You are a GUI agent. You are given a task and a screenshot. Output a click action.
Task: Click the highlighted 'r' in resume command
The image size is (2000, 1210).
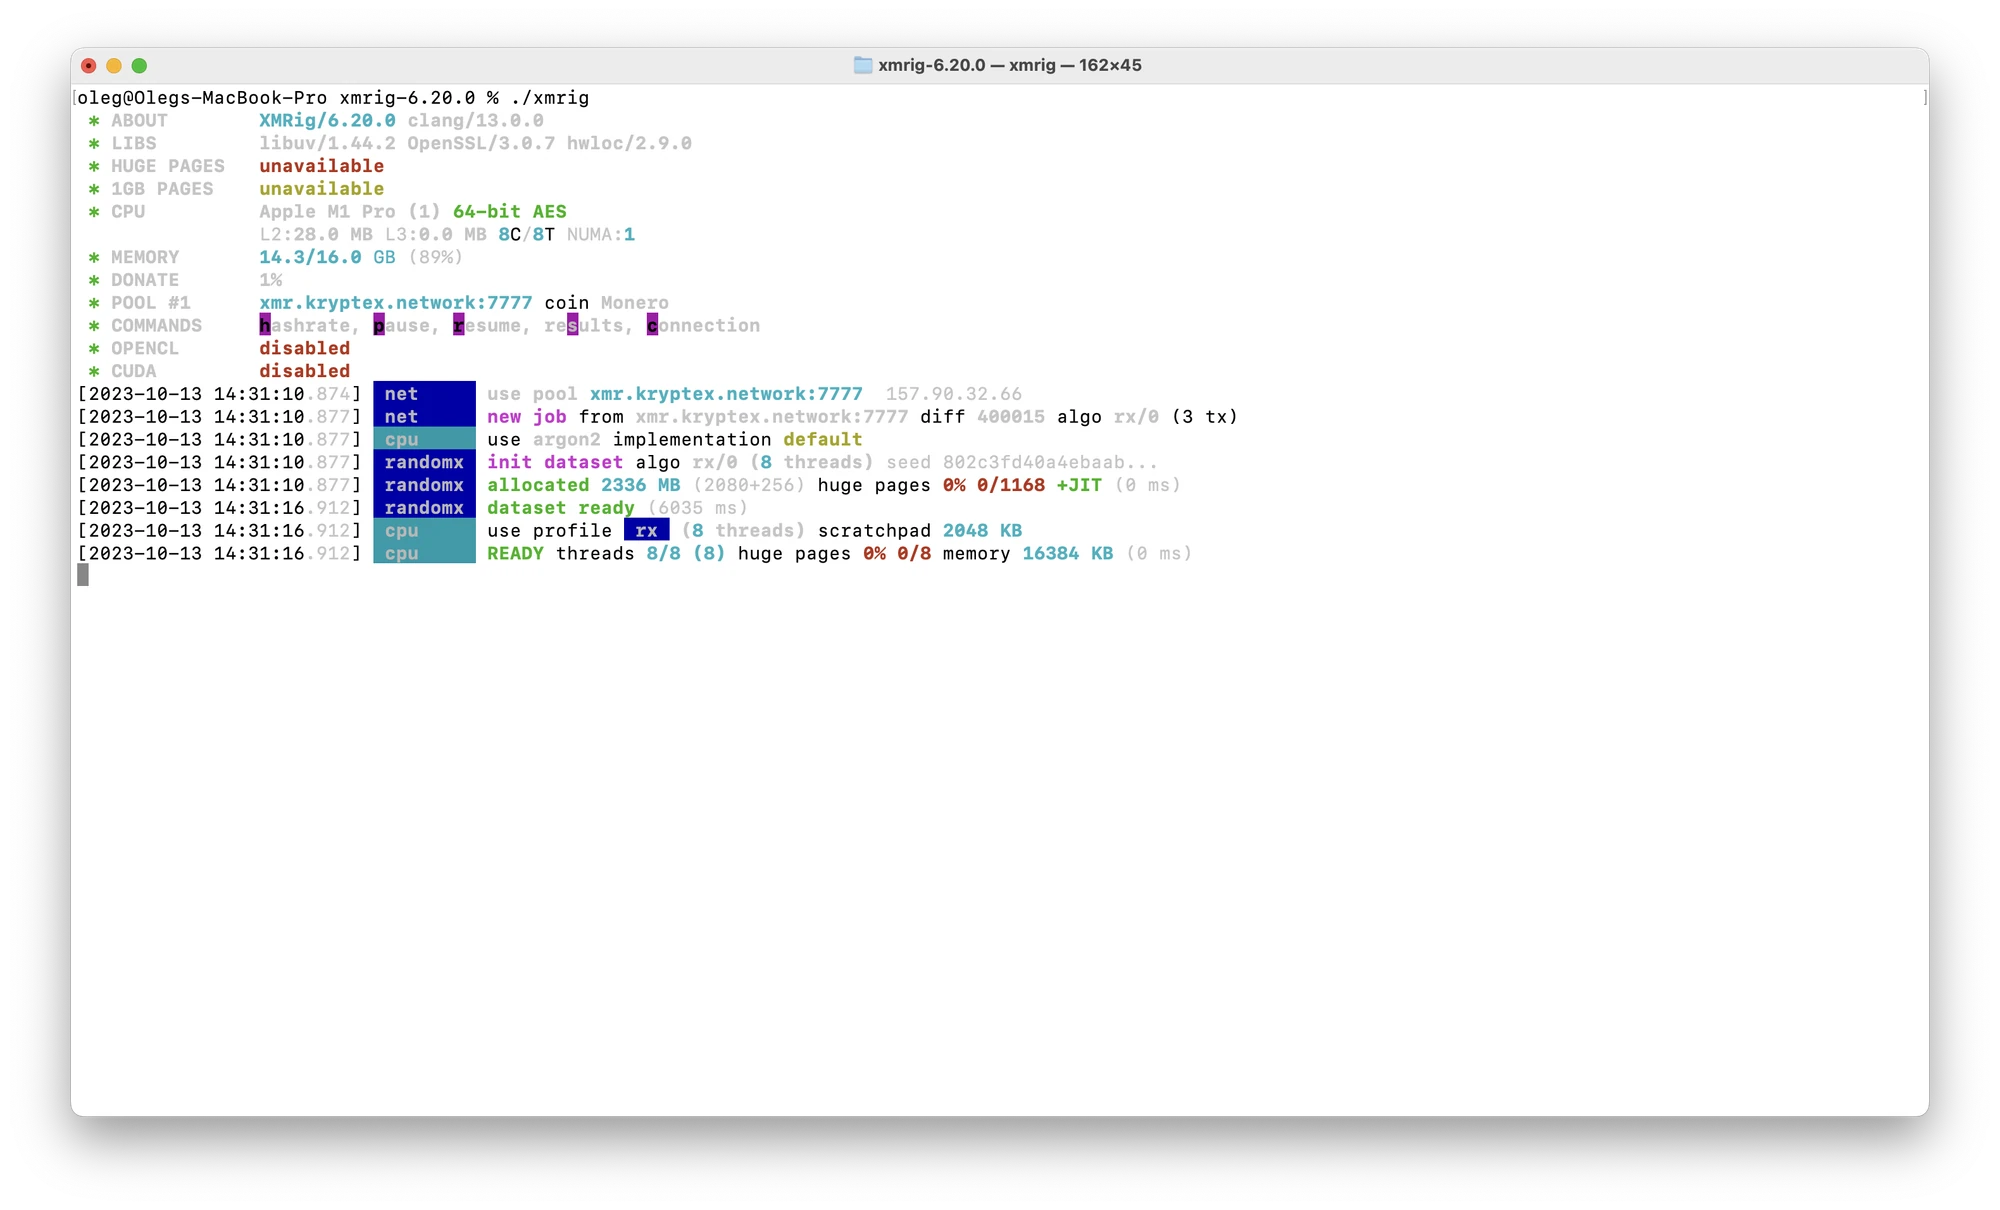(458, 326)
